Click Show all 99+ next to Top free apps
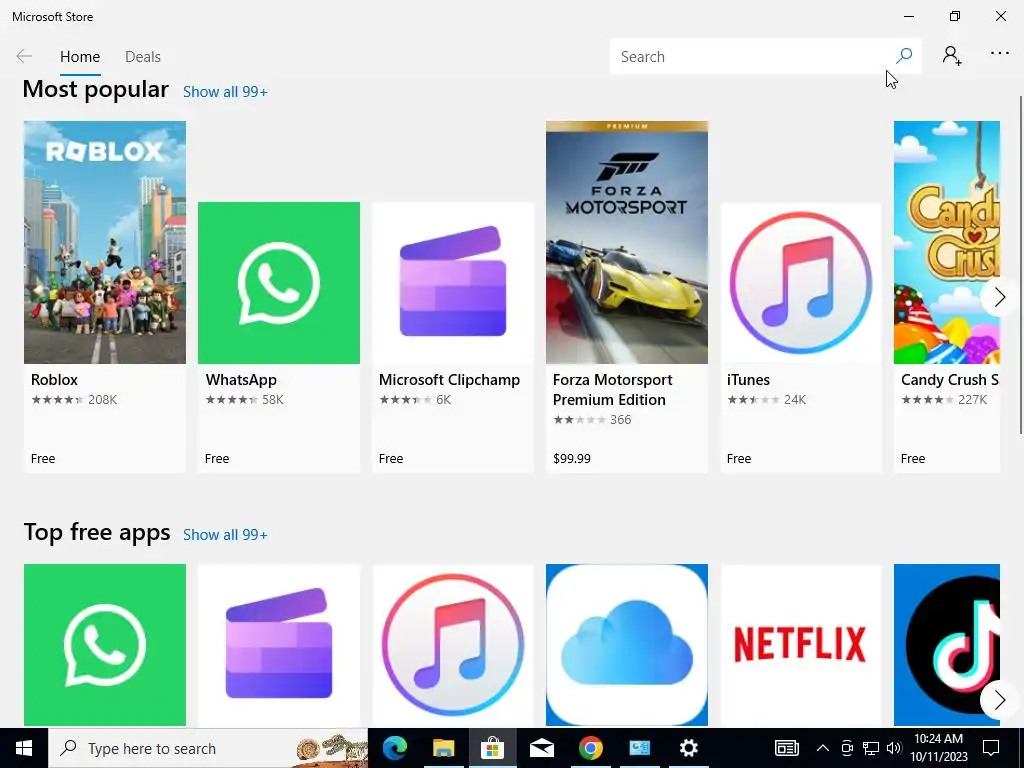 [x=225, y=535]
